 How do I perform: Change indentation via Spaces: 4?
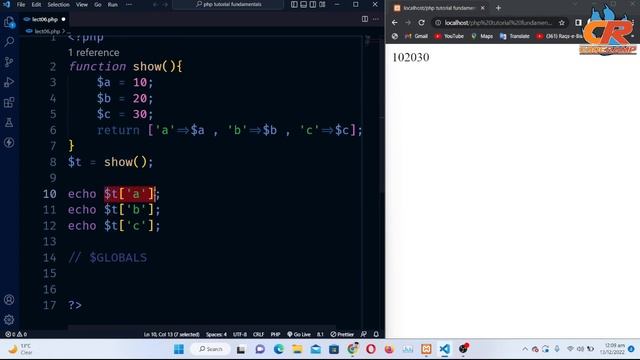coord(216,334)
